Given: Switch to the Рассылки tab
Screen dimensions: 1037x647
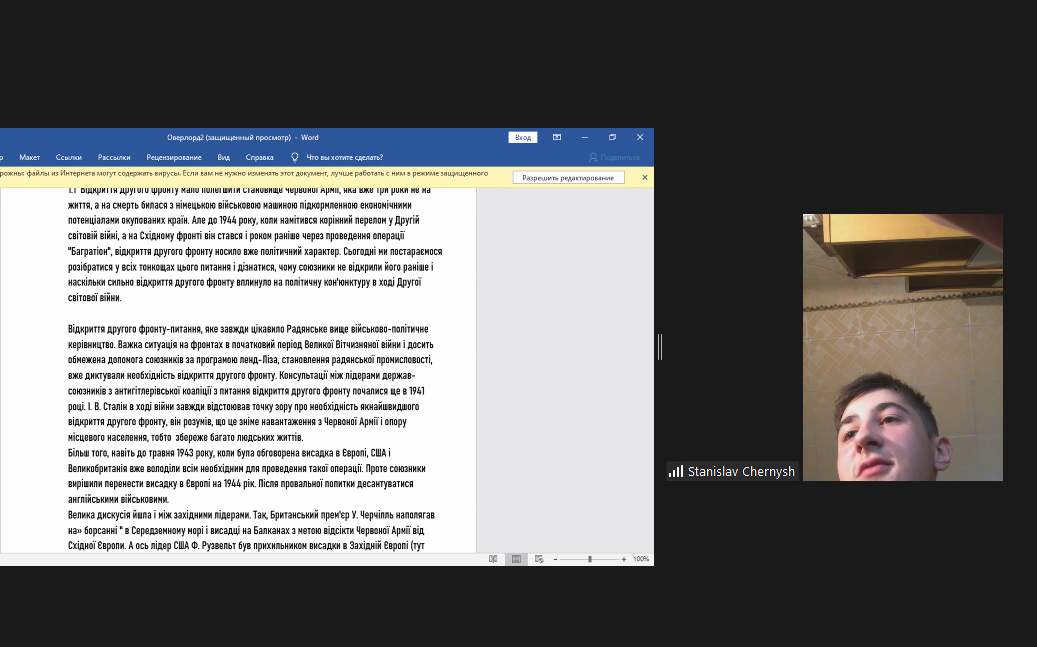Looking at the screenshot, I should pos(114,157).
